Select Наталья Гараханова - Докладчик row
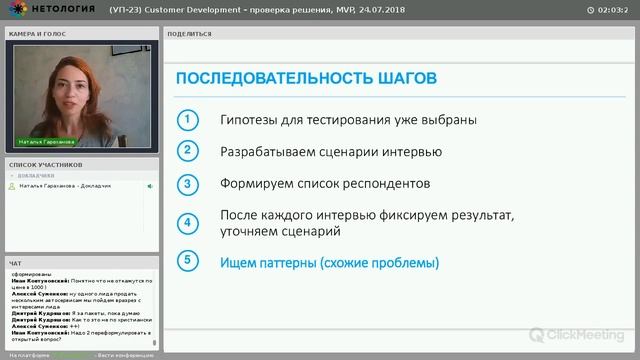This screenshot has height=360, width=640. 82,186
